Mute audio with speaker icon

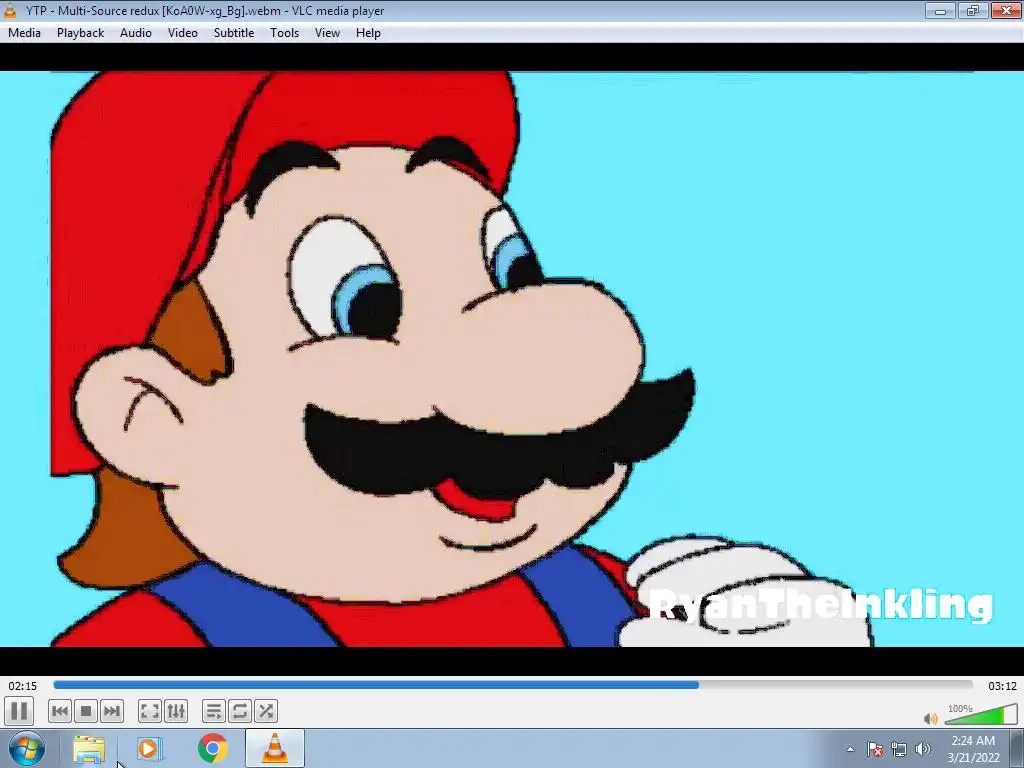tap(931, 718)
